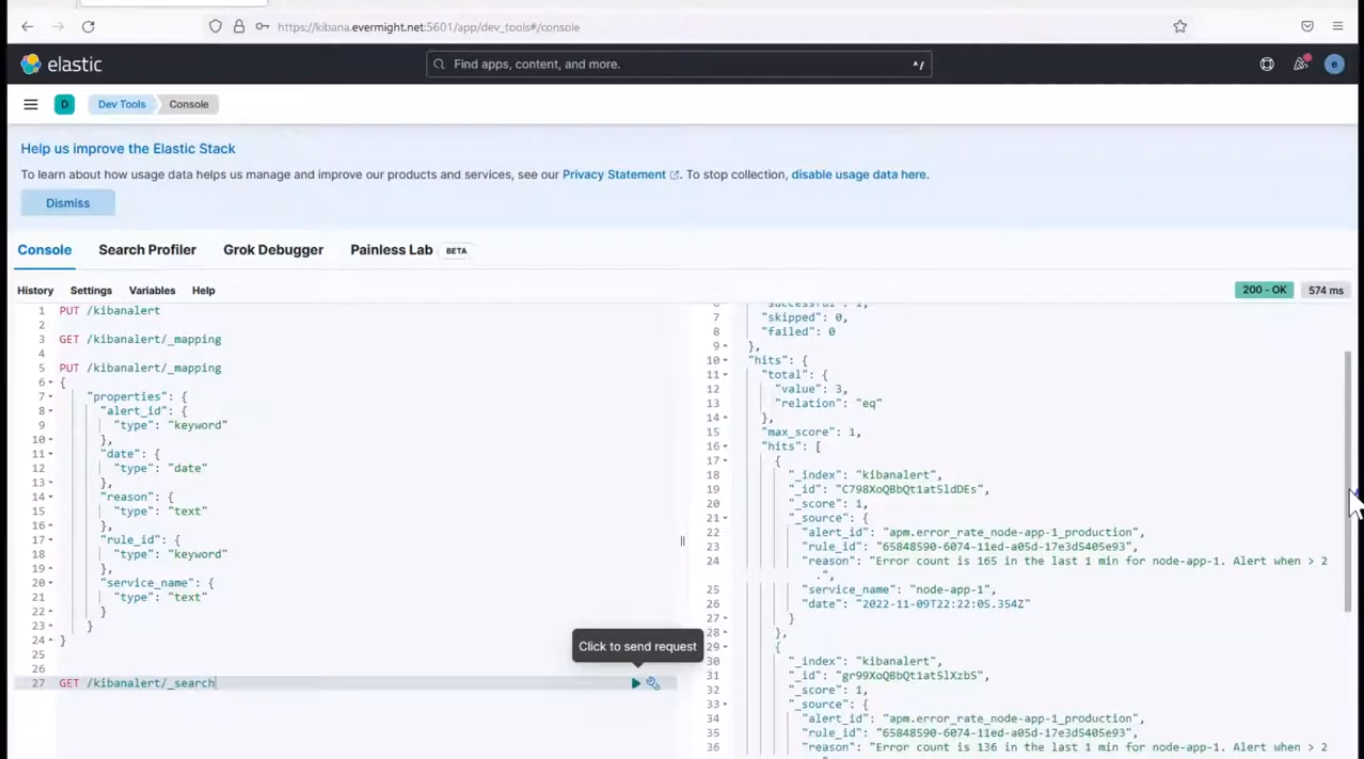Collapse the output hits array at line 16

[726, 447]
